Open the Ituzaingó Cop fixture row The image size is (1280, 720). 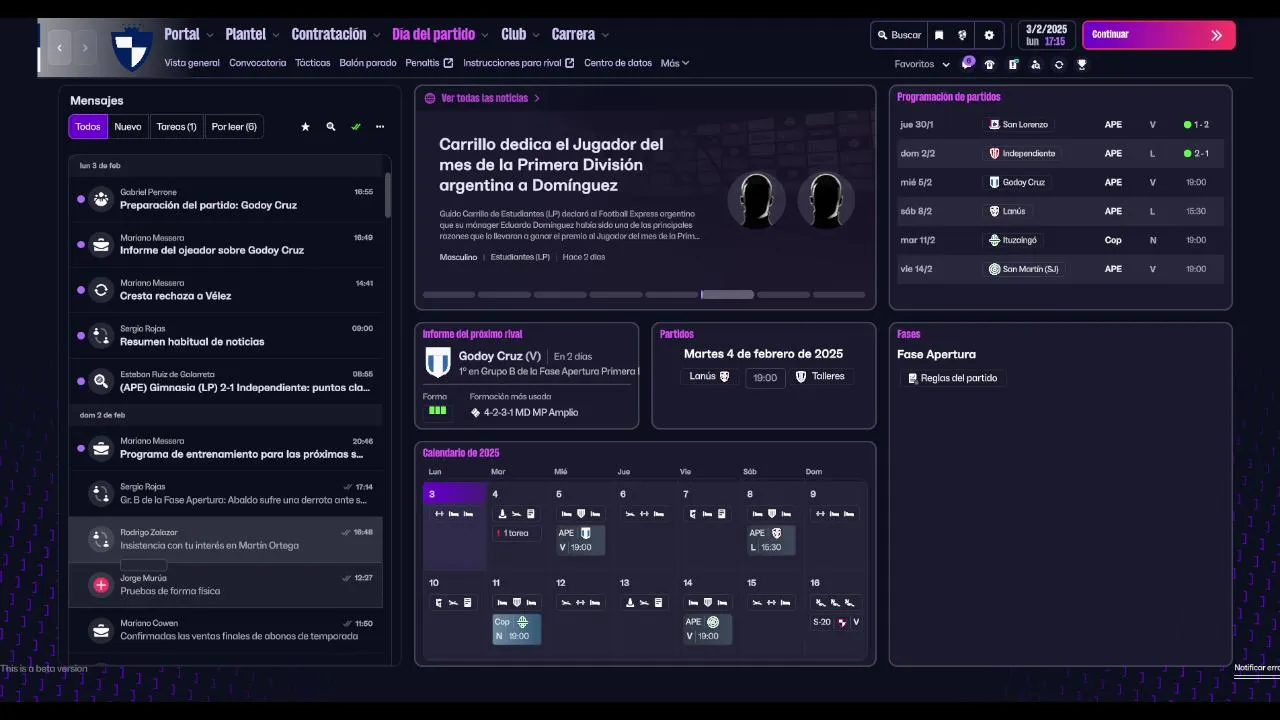pos(1060,240)
